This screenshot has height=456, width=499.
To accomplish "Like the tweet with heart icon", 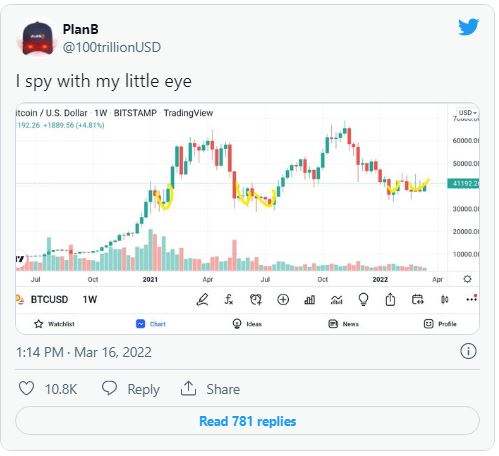I will [x=26, y=389].
